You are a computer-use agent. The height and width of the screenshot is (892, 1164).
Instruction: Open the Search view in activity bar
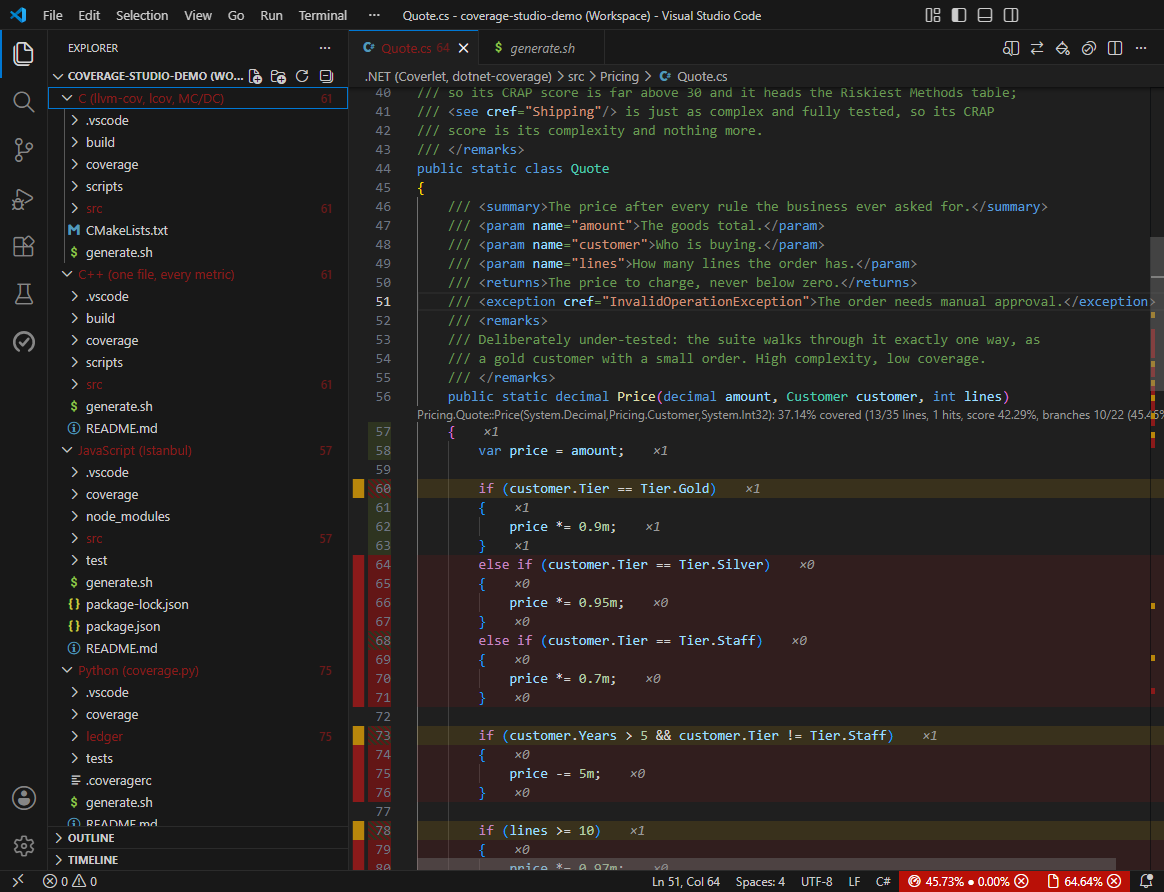click(x=24, y=102)
